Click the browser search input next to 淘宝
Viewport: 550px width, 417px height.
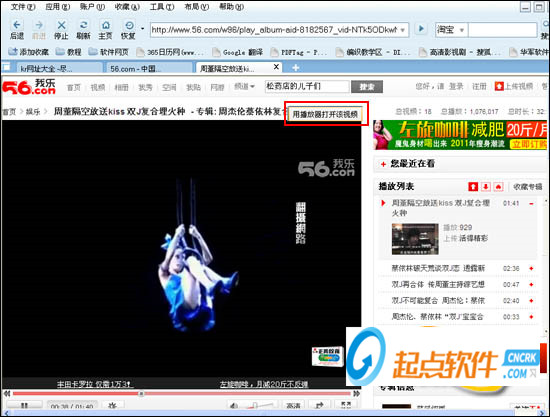502,30
